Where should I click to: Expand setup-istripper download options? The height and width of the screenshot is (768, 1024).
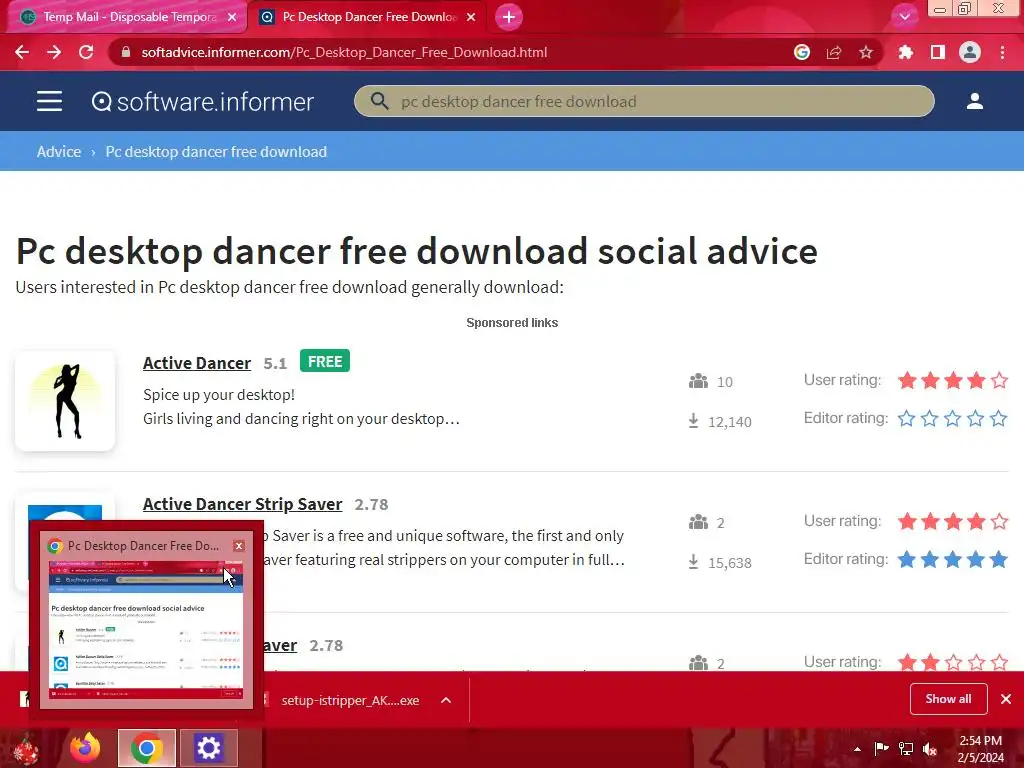point(446,700)
